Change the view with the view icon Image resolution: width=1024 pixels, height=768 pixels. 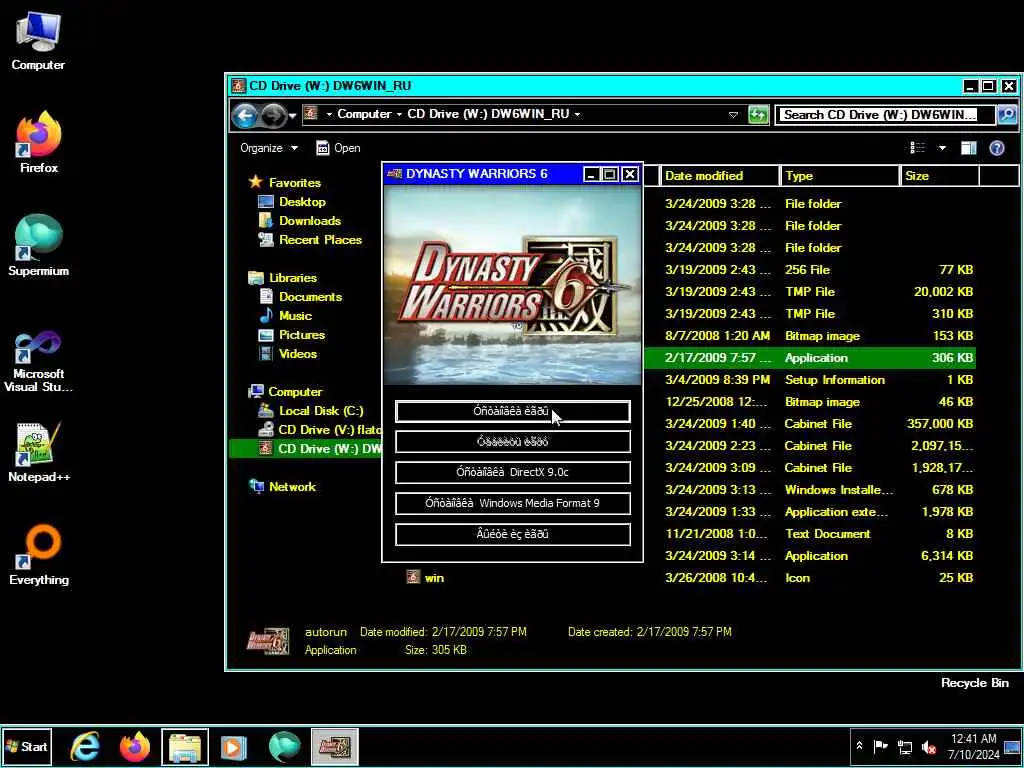918,148
